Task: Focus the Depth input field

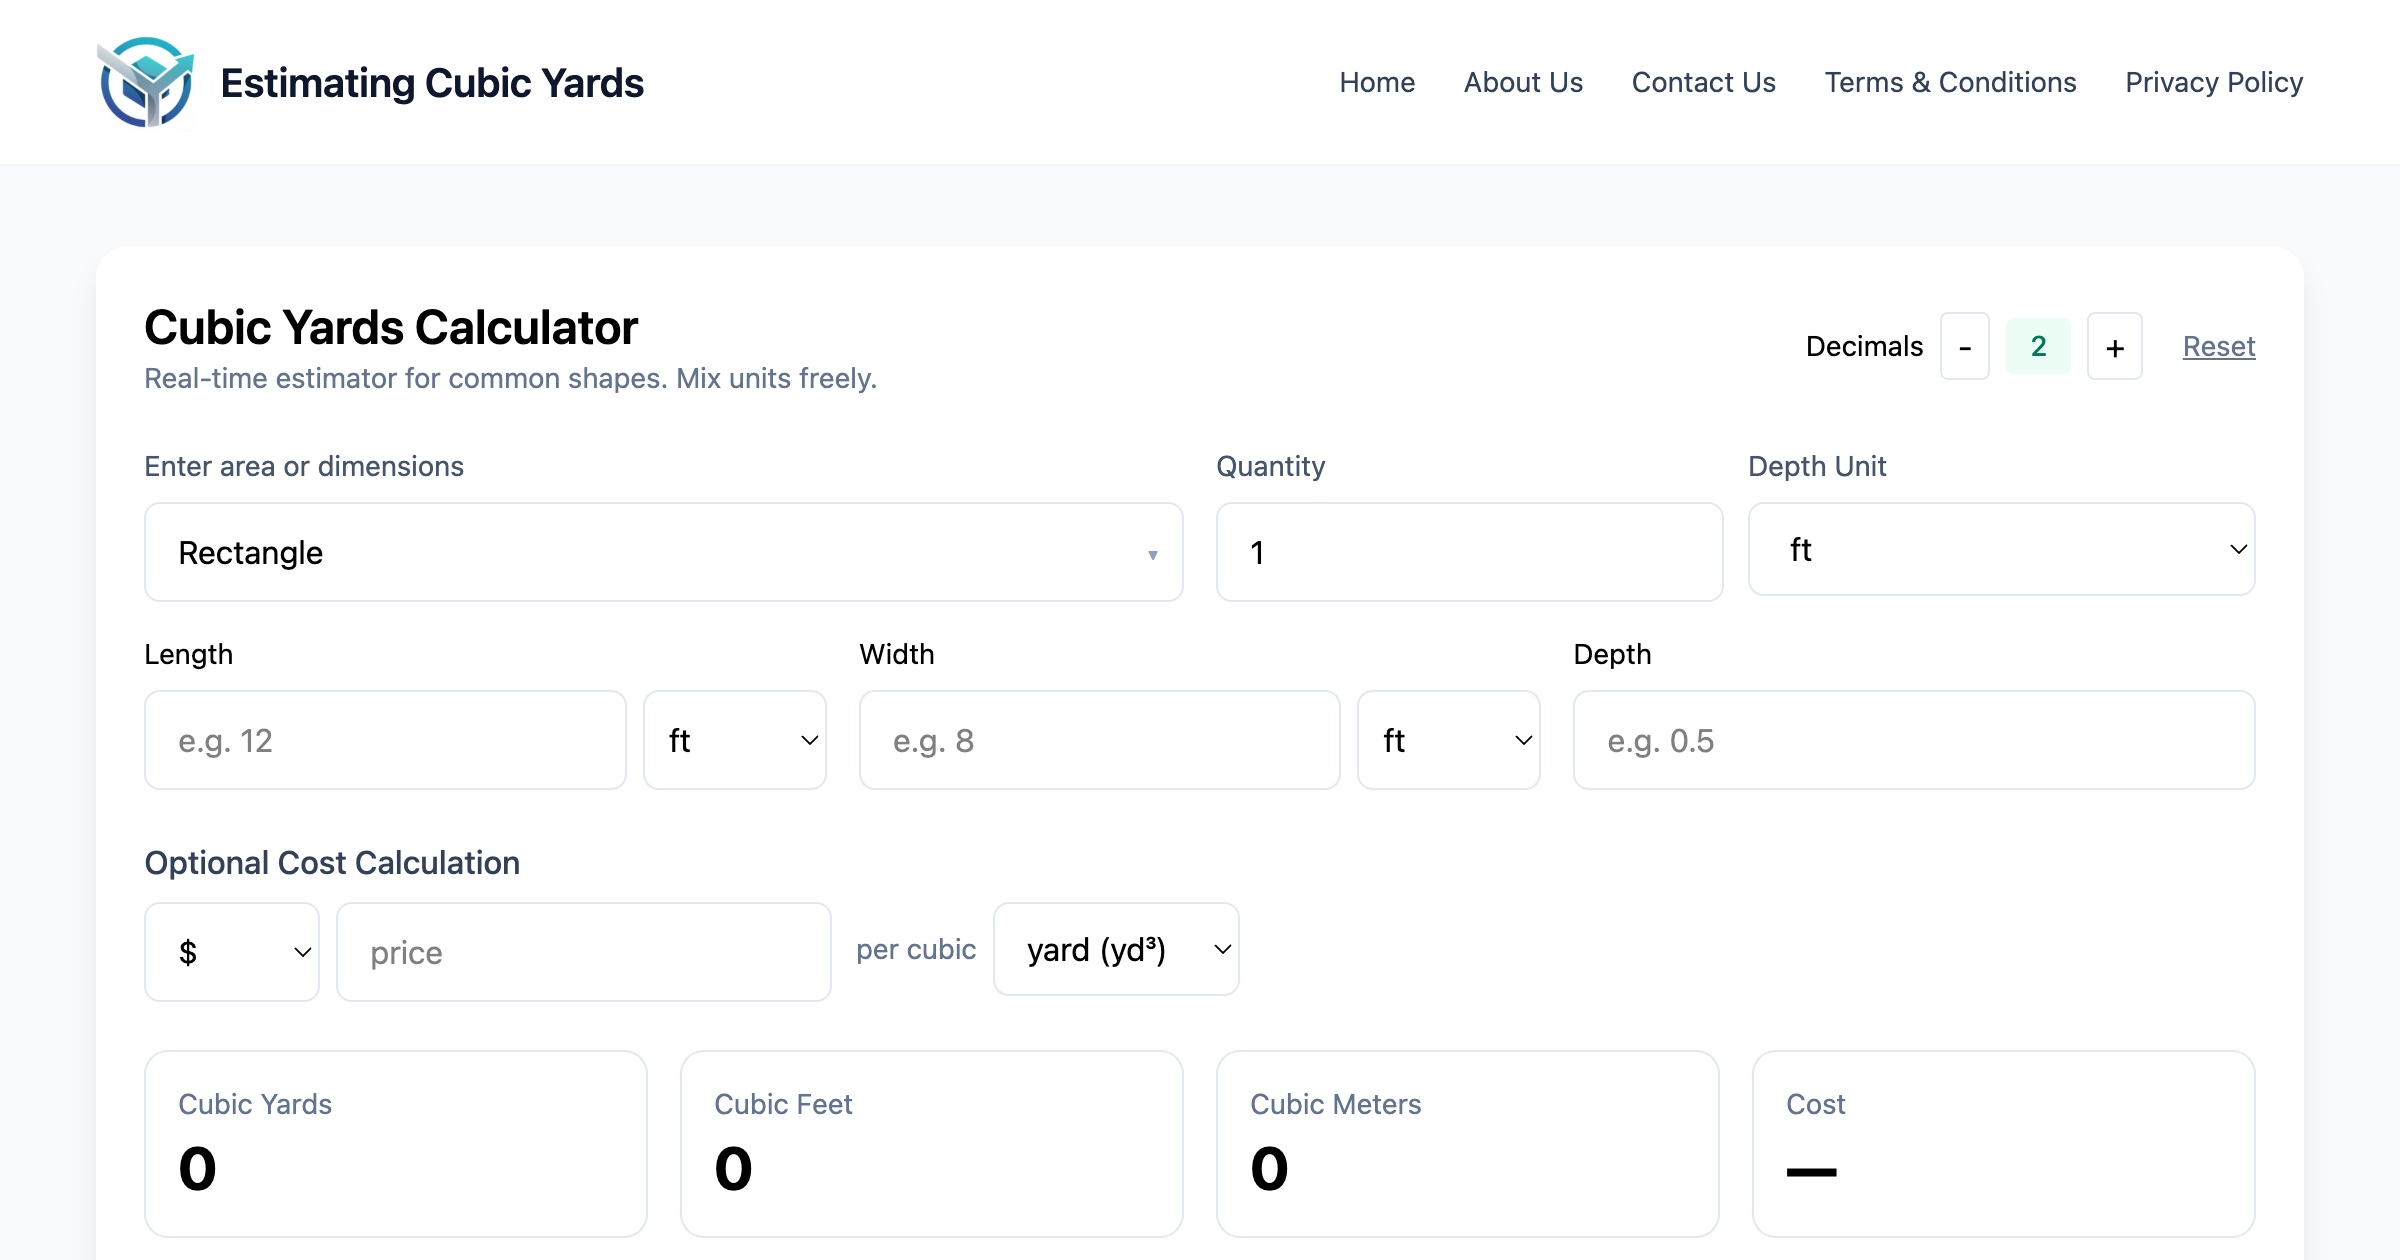Action: click(x=1914, y=740)
